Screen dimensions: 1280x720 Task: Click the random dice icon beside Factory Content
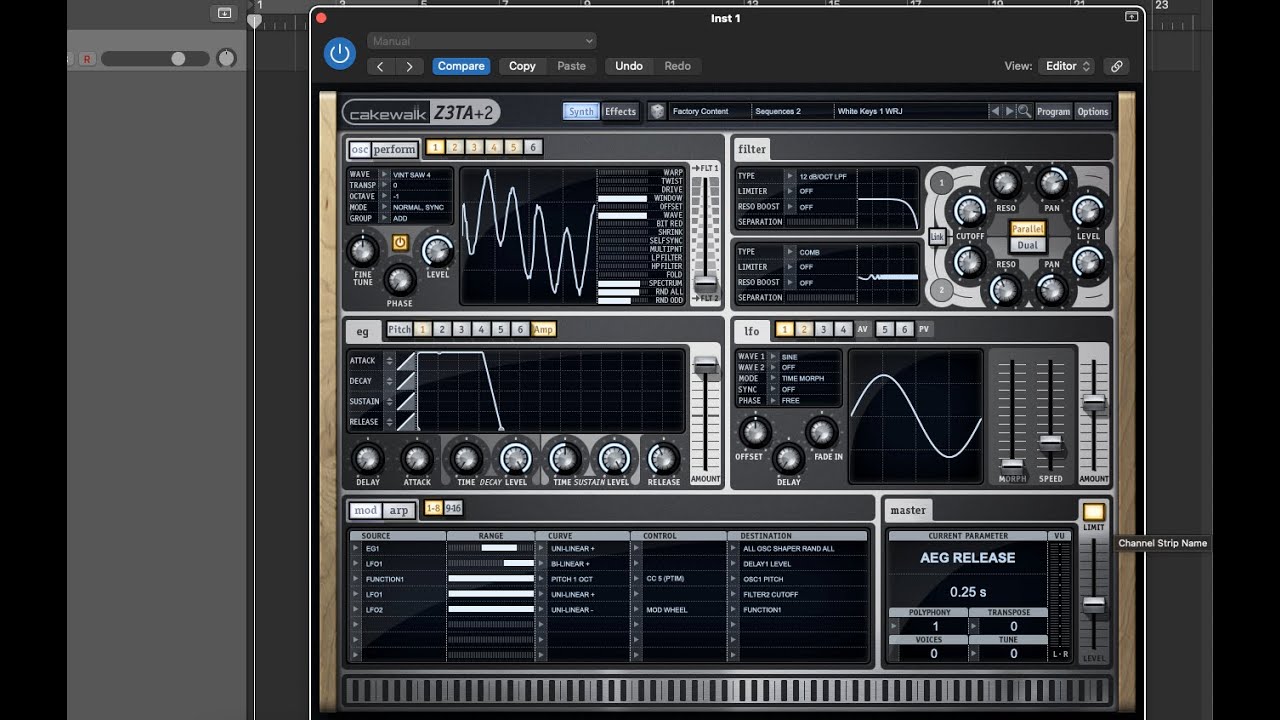click(x=657, y=111)
